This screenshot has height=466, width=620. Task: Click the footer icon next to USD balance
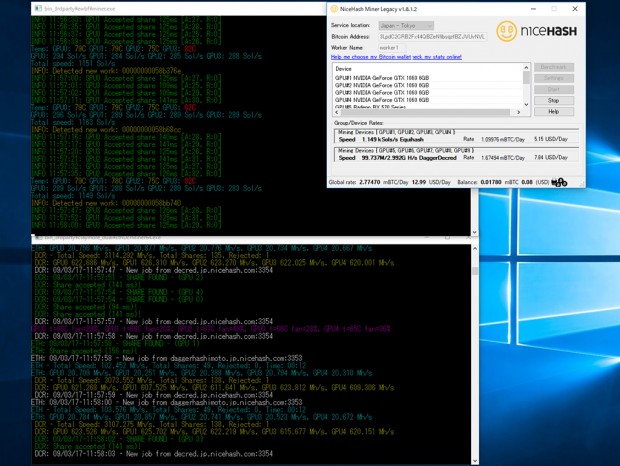tap(559, 182)
